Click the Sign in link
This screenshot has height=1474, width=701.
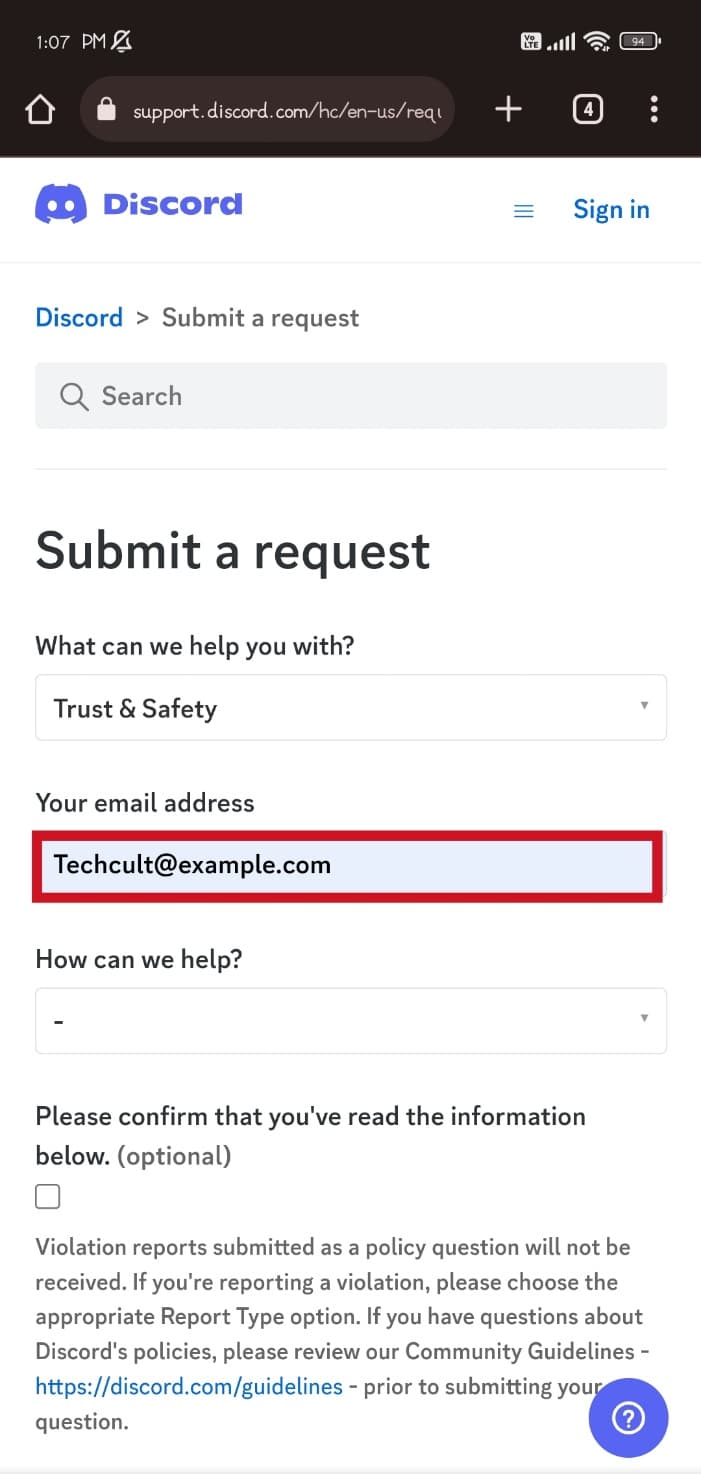click(611, 209)
